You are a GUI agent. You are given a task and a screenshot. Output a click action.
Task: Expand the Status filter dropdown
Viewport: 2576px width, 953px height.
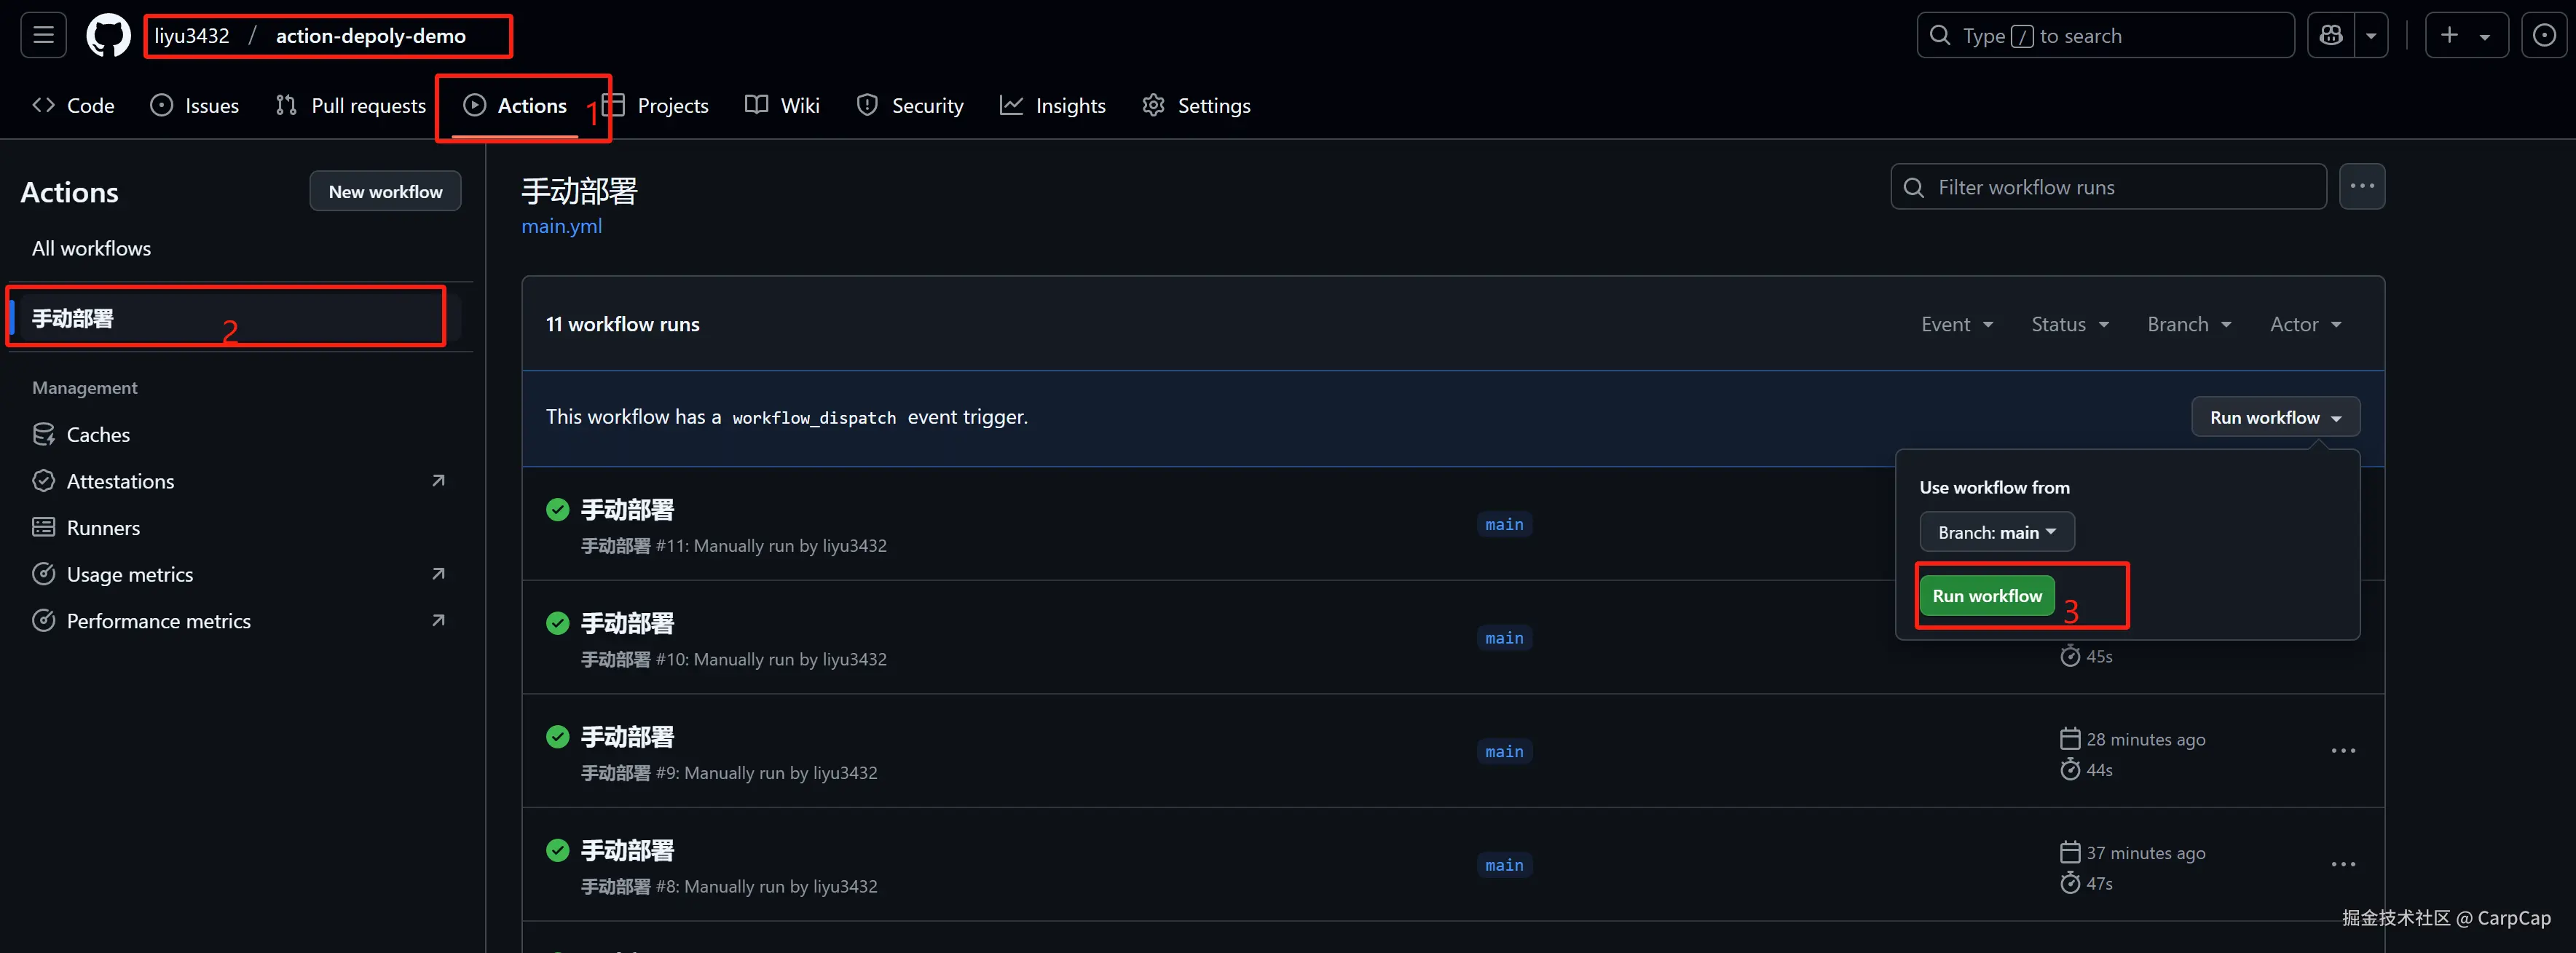[2069, 324]
